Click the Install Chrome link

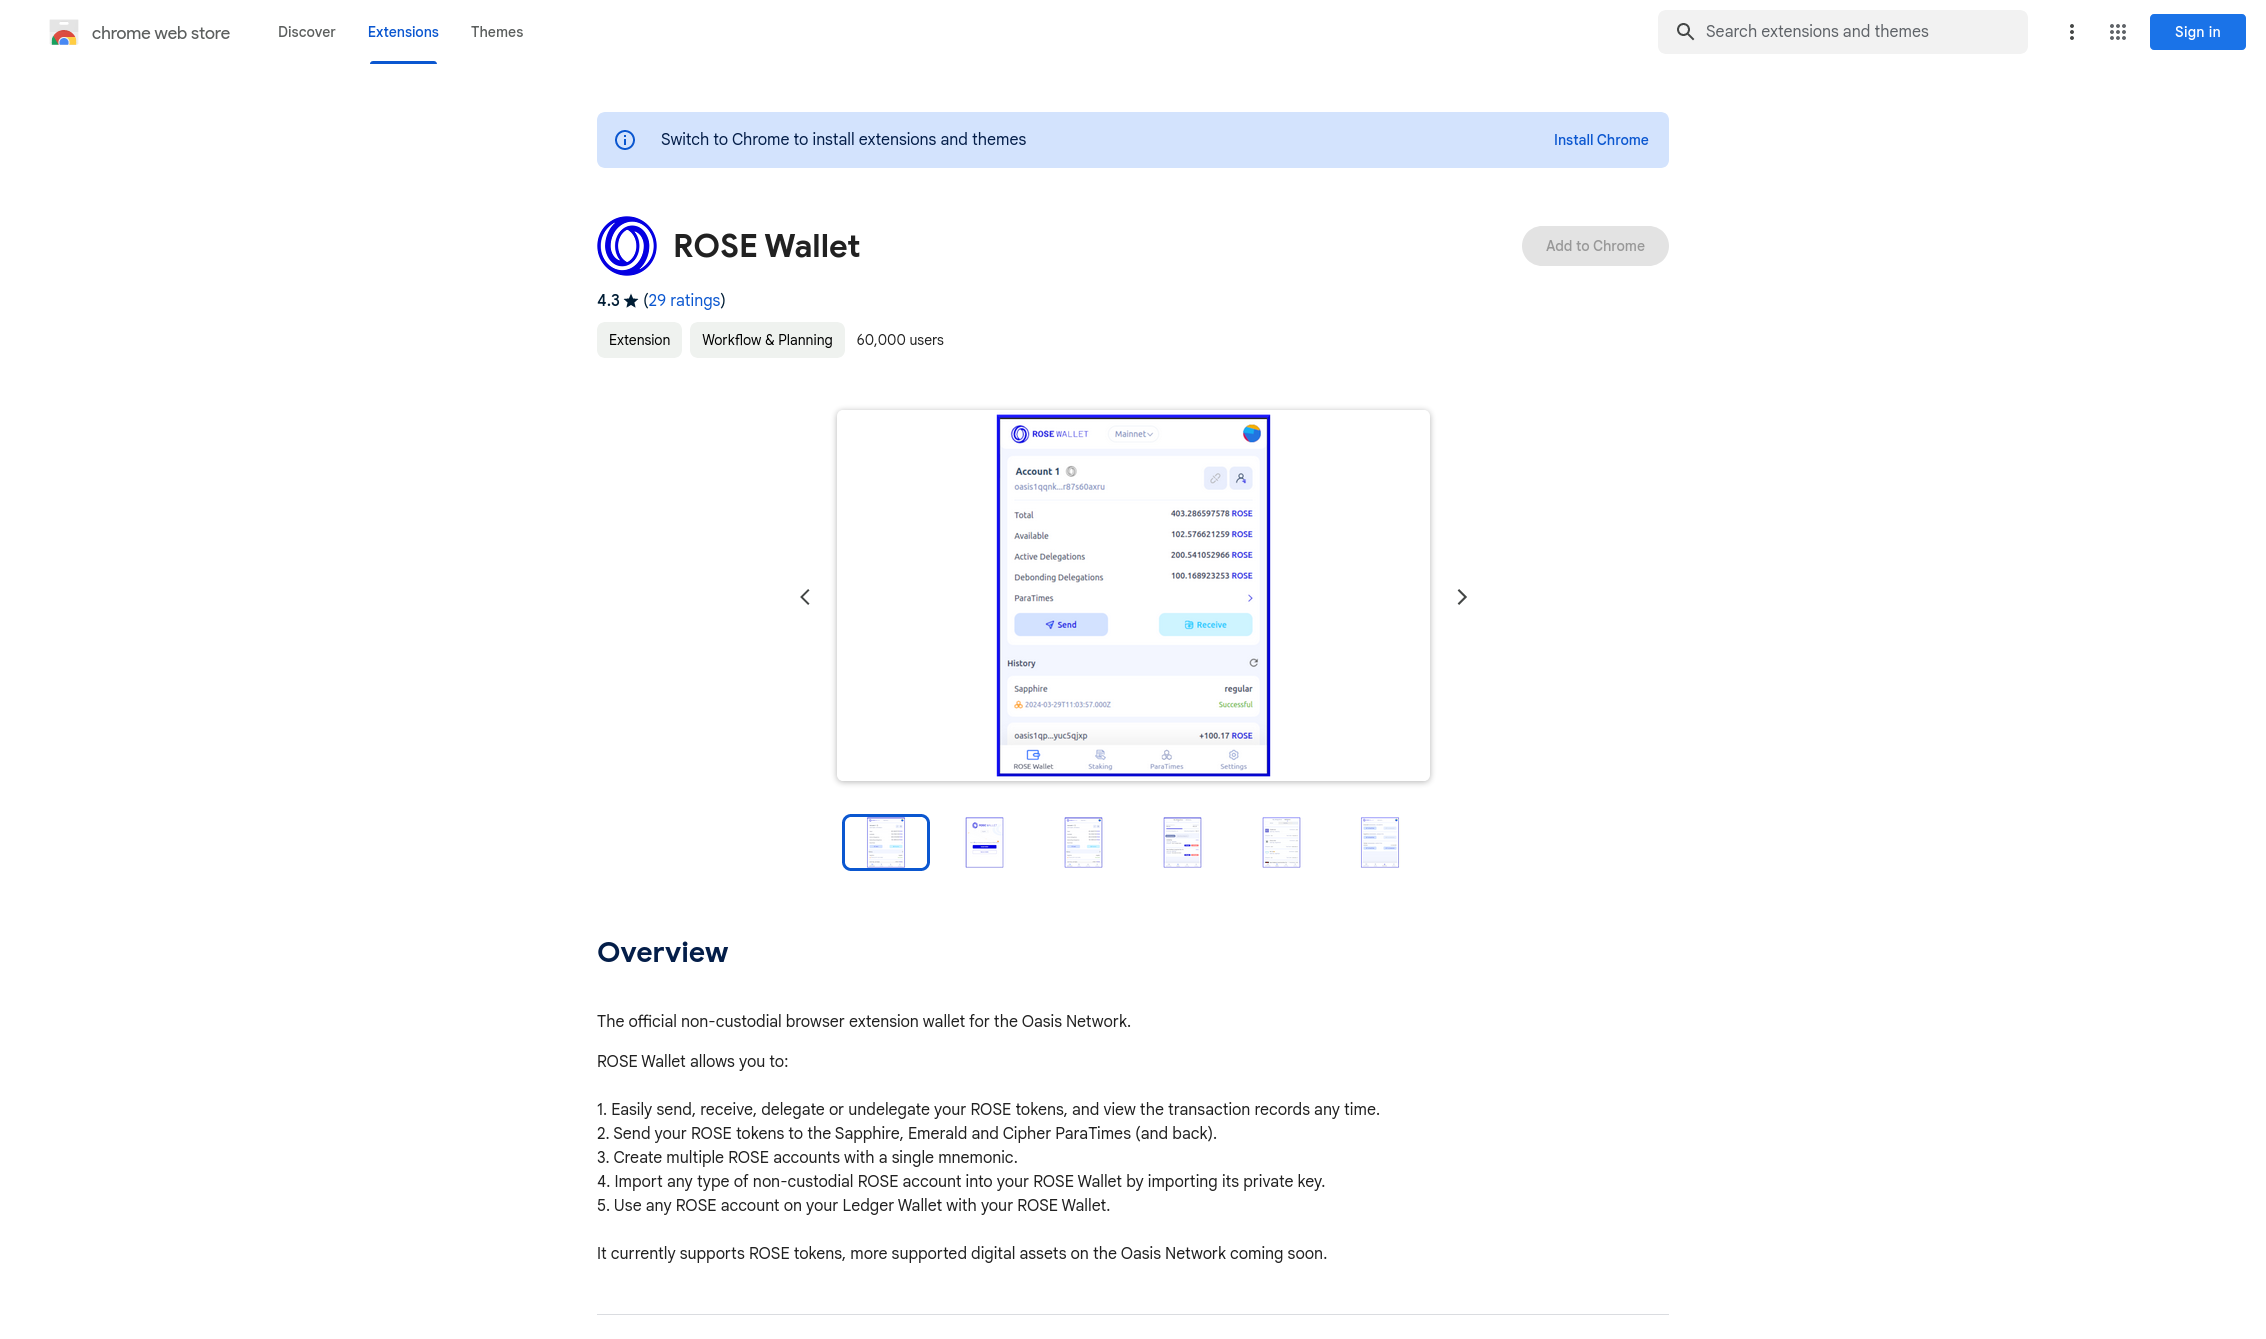click(x=1600, y=140)
